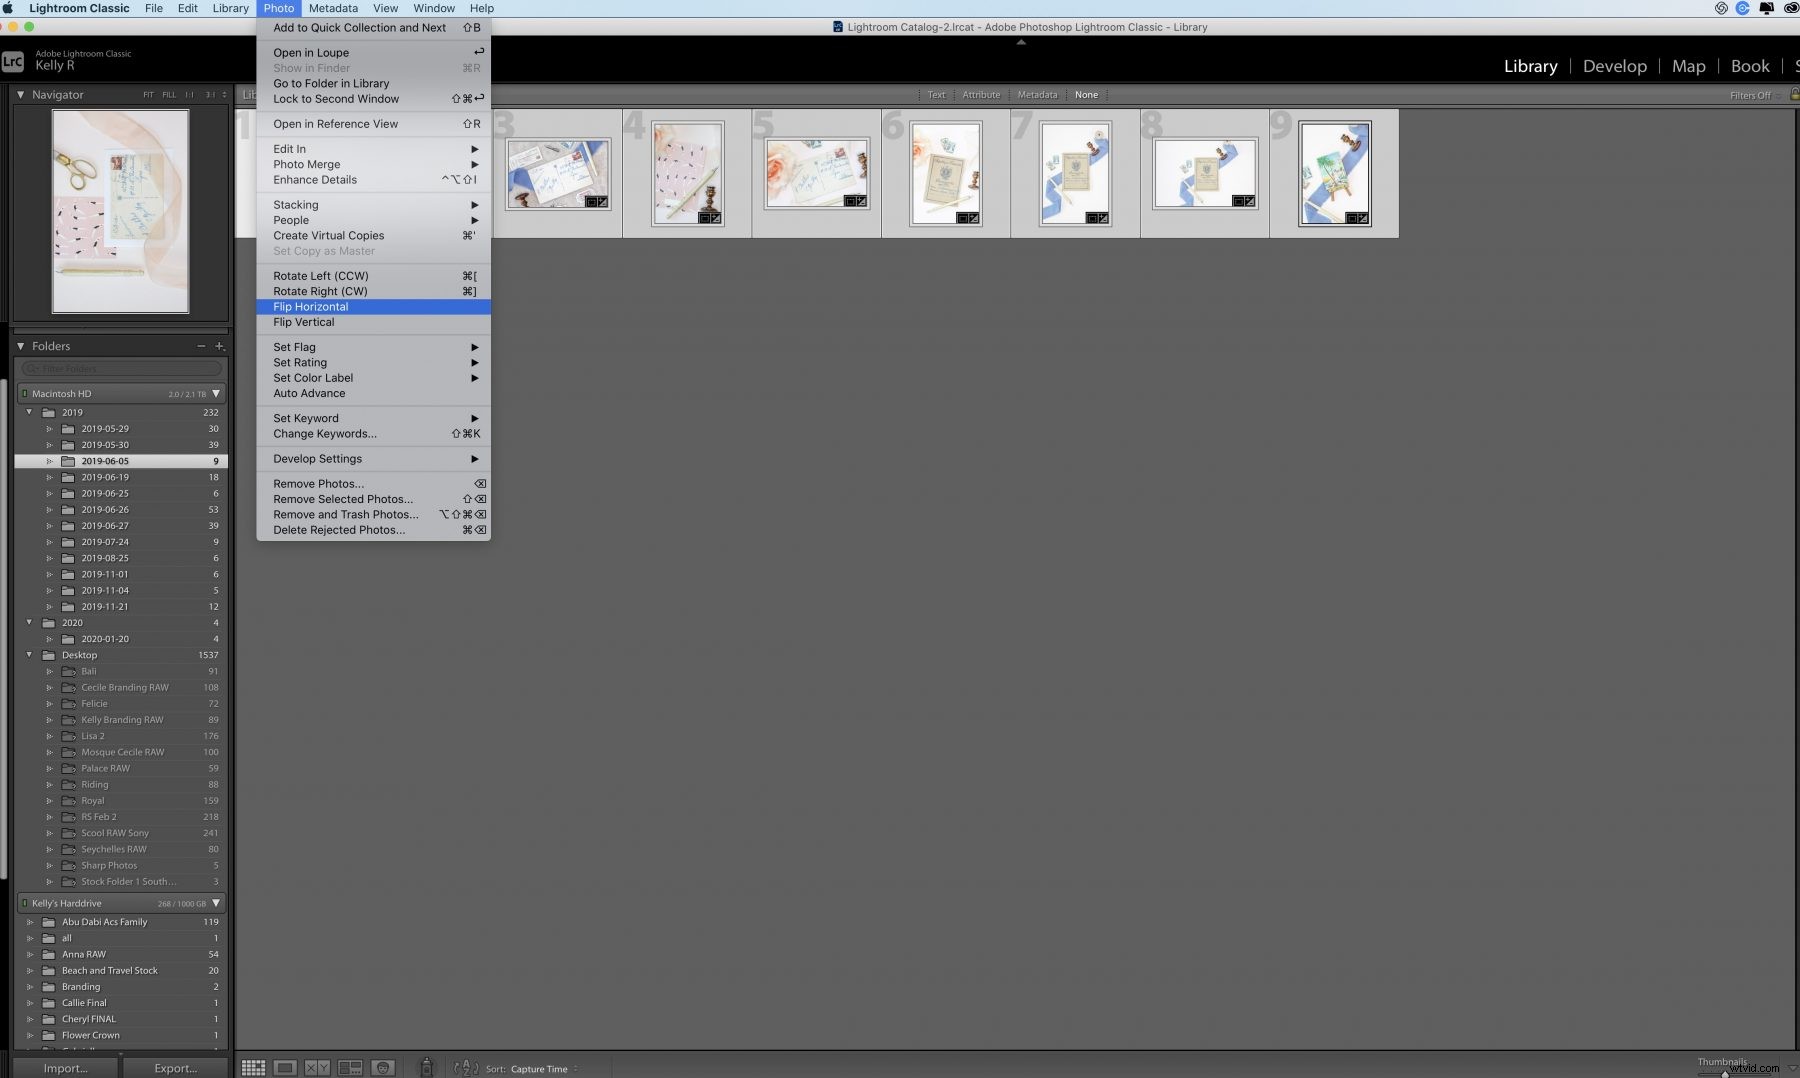This screenshot has width=1800, height=1078.
Task: Adjust the Thumbnails size slider
Action: pos(1725,1074)
